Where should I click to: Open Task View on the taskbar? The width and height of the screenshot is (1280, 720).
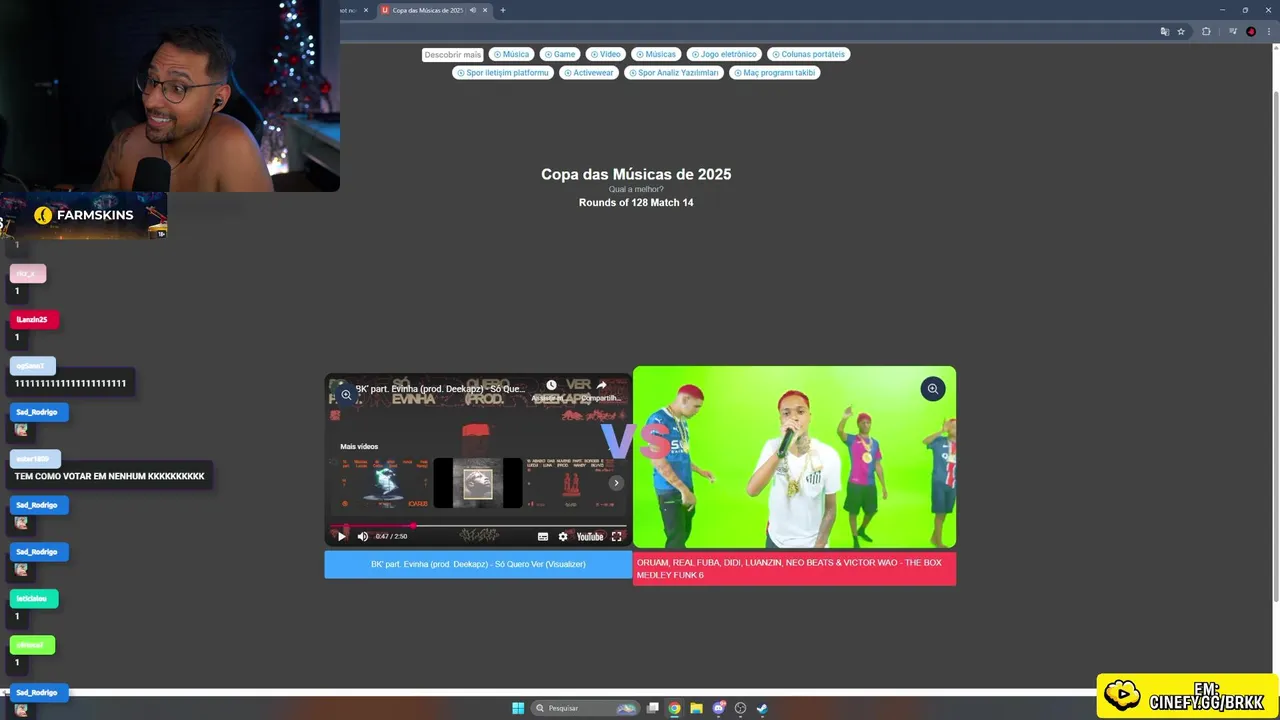653,708
